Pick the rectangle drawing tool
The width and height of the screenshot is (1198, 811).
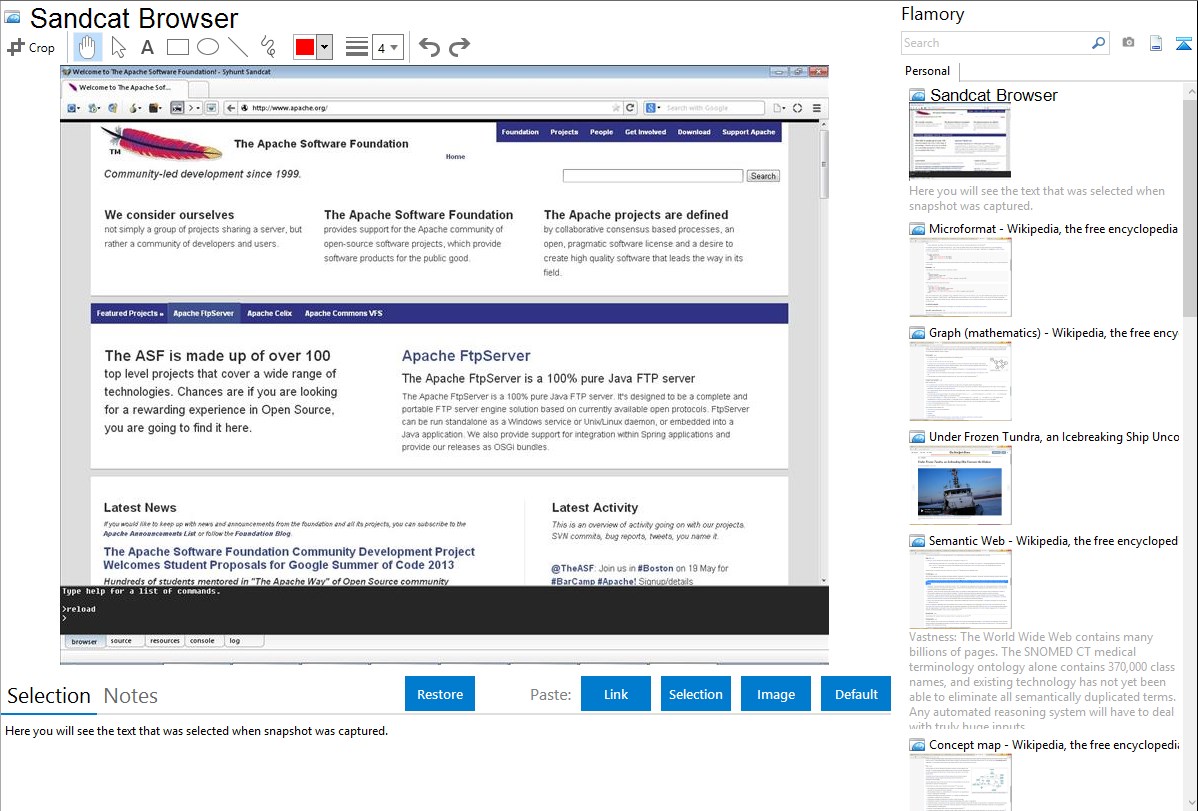pyautogui.click(x=177, y=47)
